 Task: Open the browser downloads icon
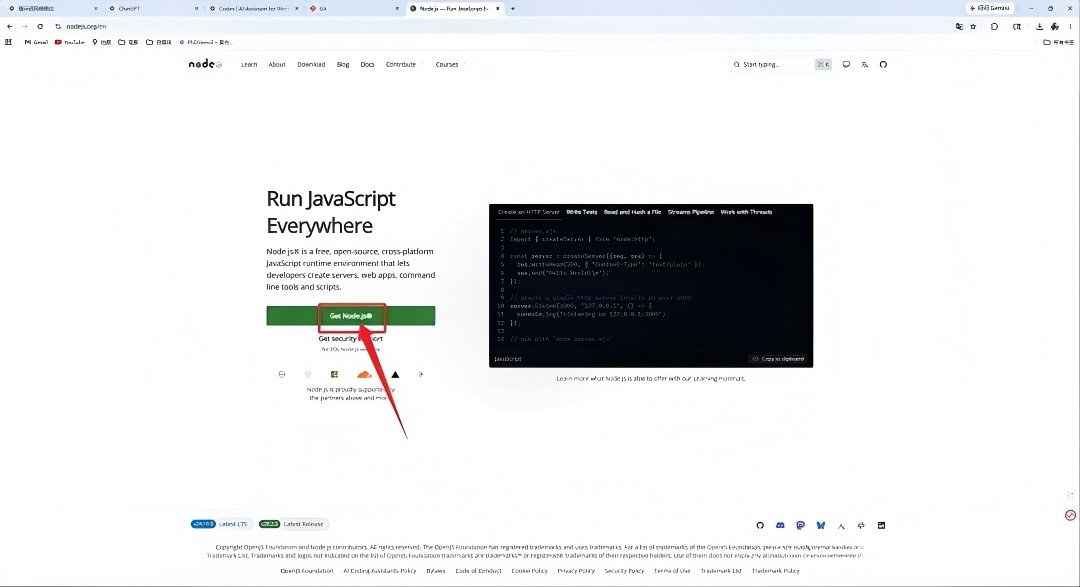(x=1039, y=26)
